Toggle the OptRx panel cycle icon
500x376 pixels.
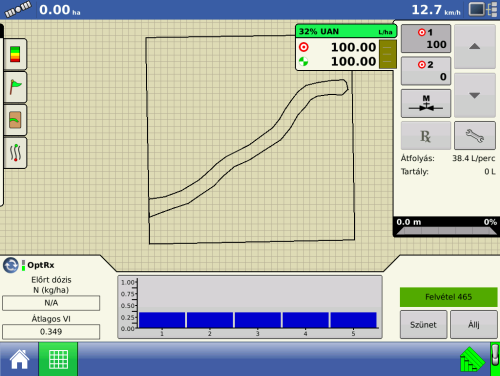pos(11,265)
